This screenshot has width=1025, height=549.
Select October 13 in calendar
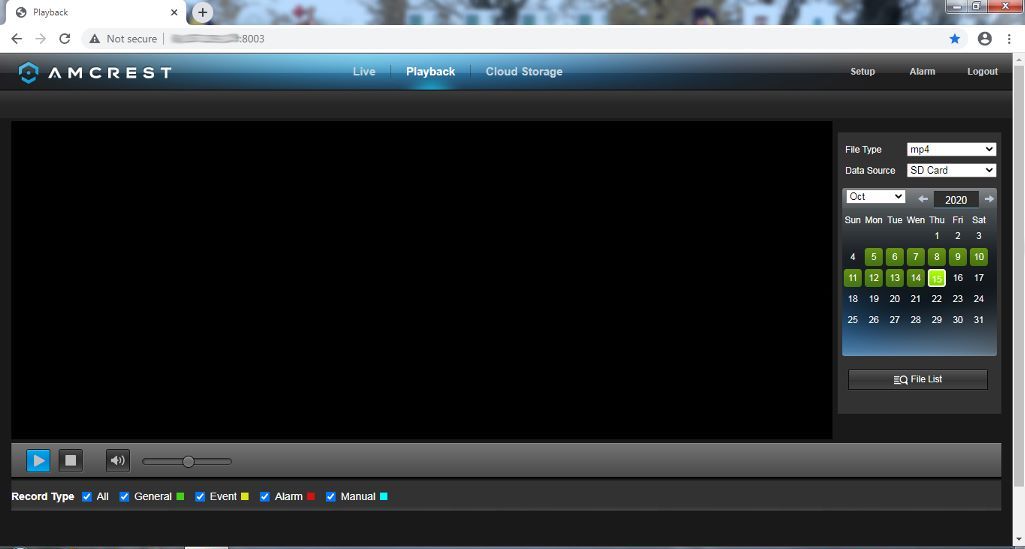pyautogui.click(x=895, y=278)
